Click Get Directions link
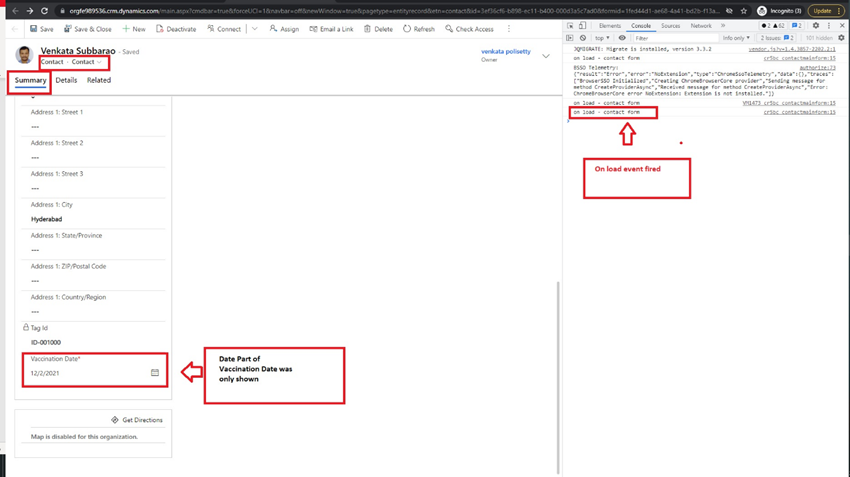 click(x=137, y=420)
